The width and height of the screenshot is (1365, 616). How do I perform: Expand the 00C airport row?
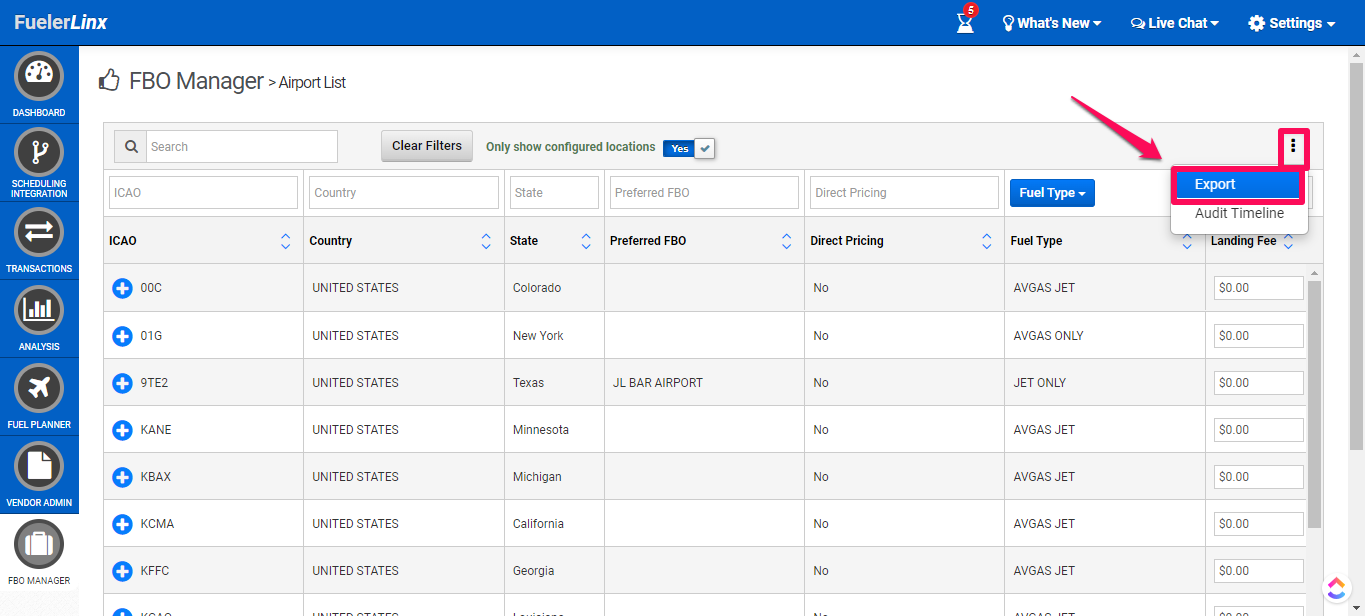point(122,288)
